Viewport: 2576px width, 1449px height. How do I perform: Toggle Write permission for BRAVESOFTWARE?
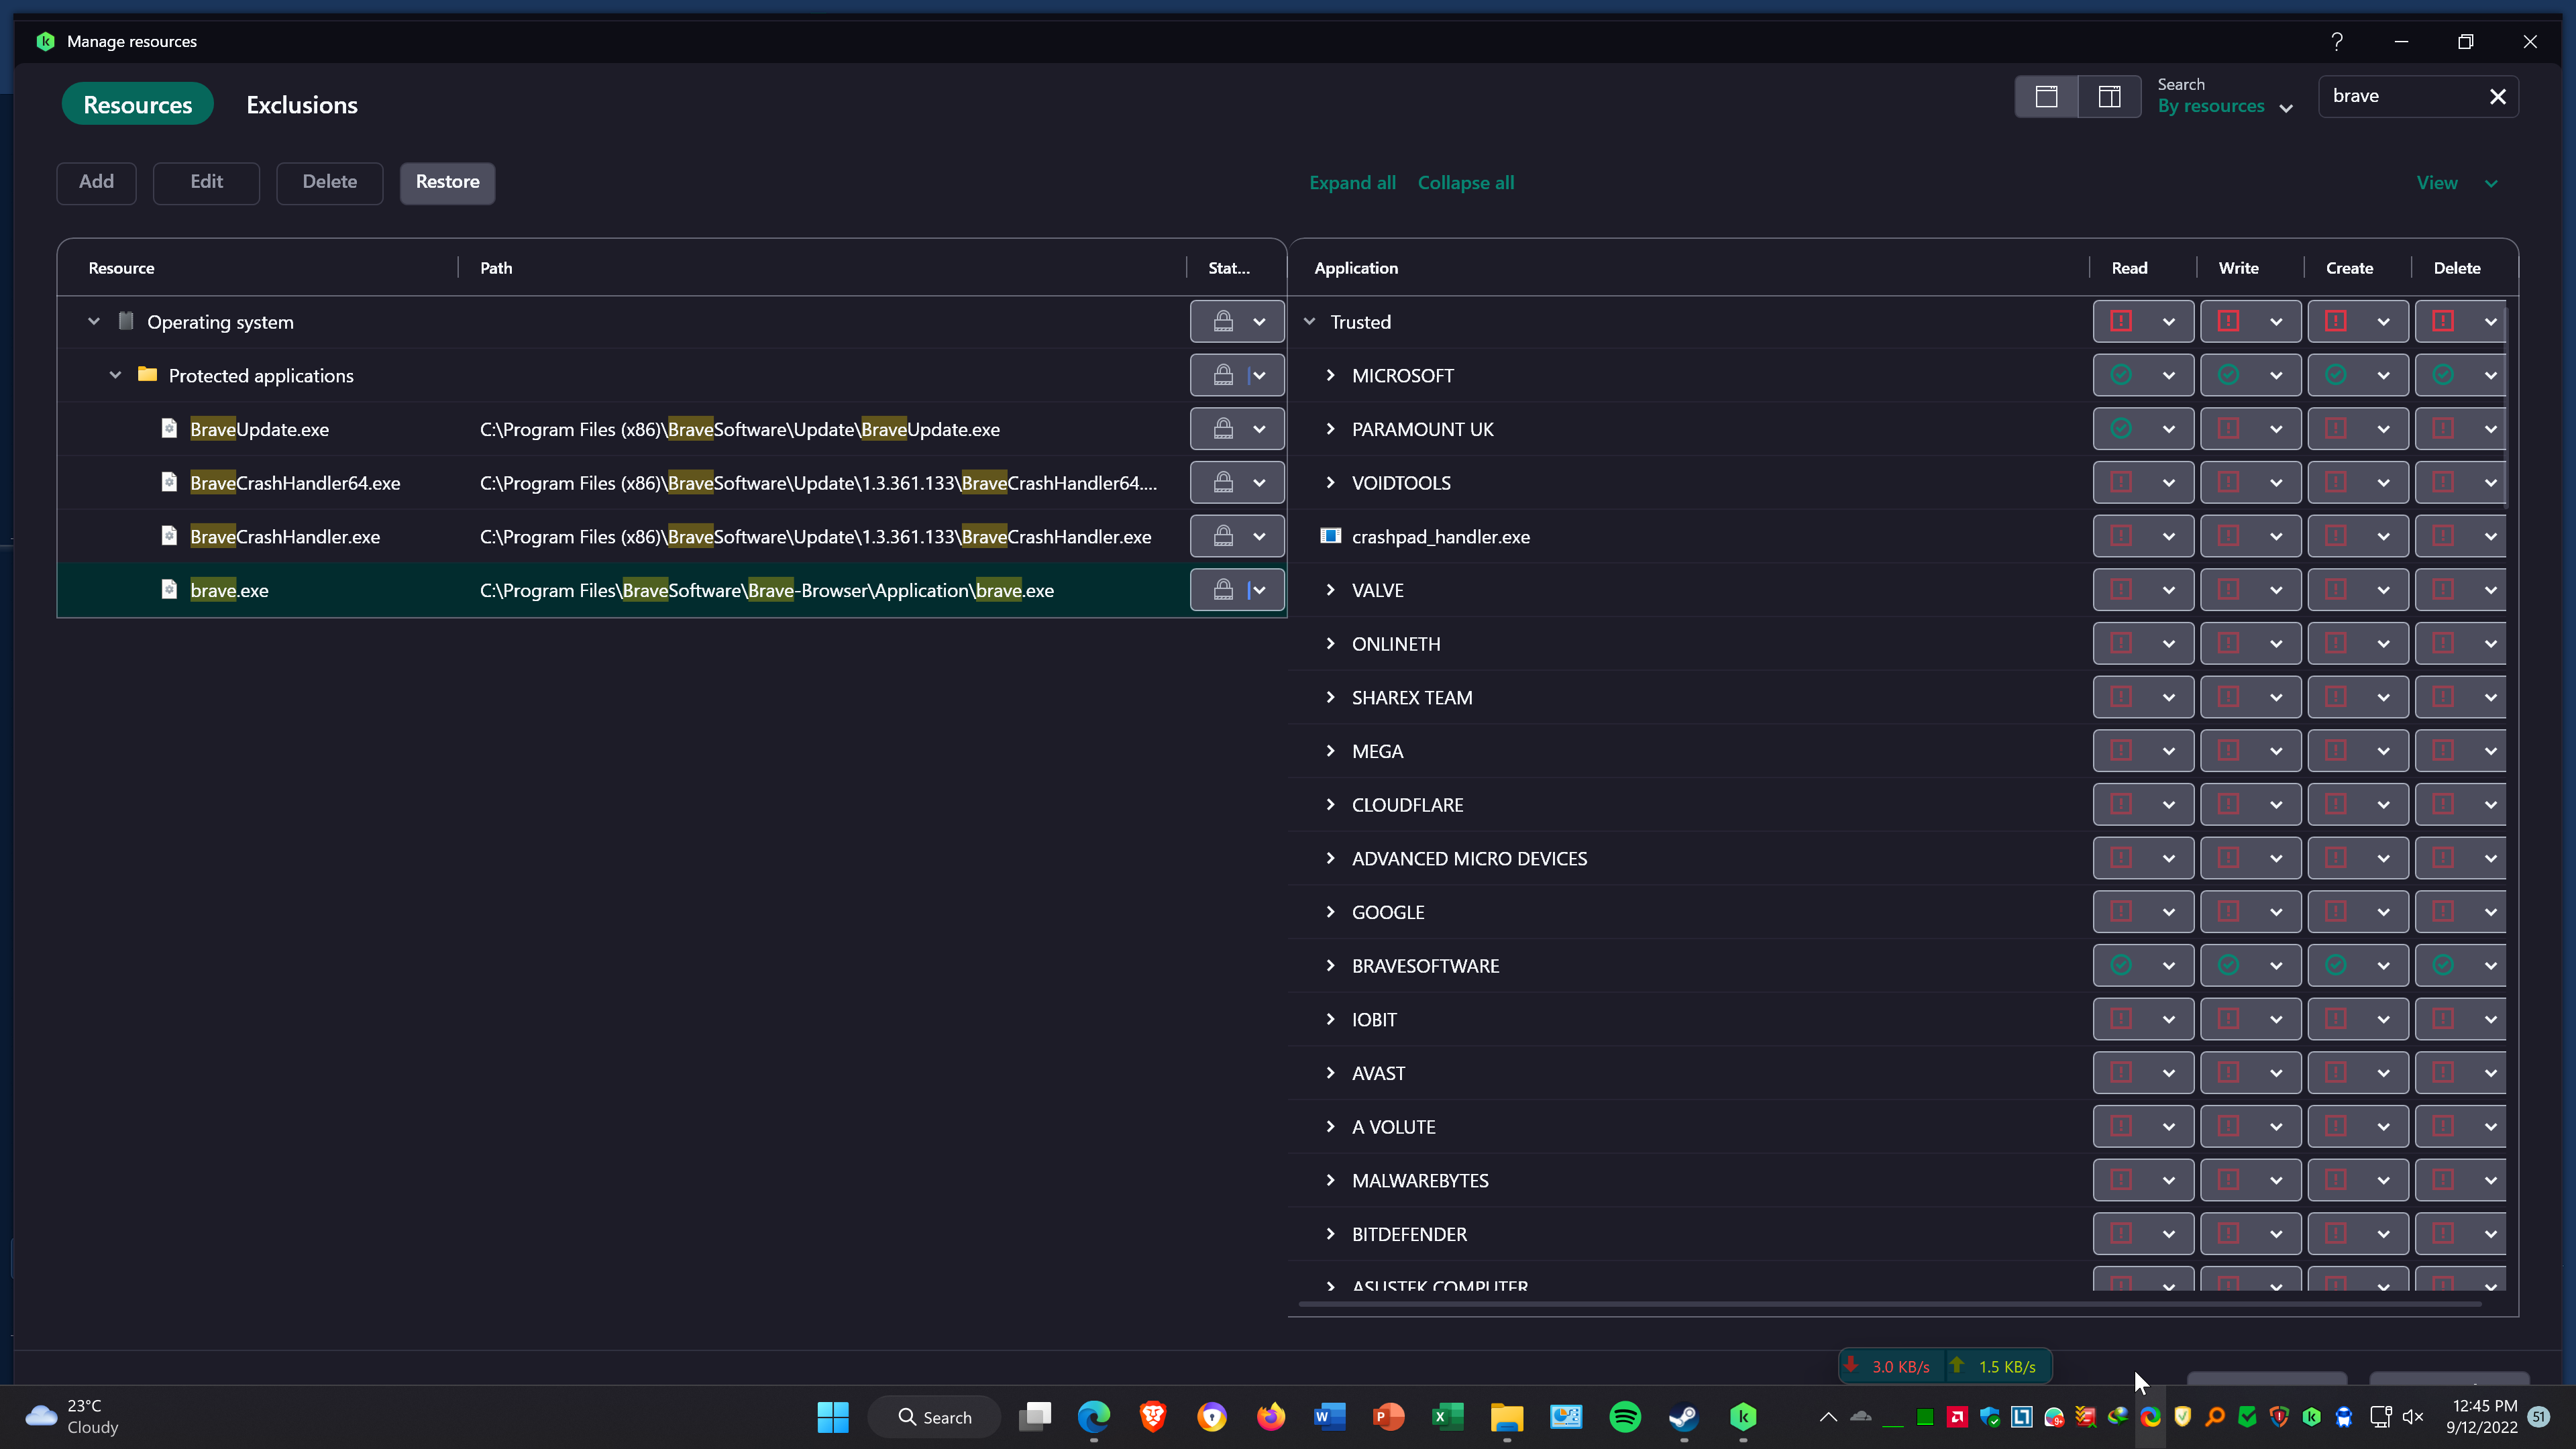[x=2228, y=965]
